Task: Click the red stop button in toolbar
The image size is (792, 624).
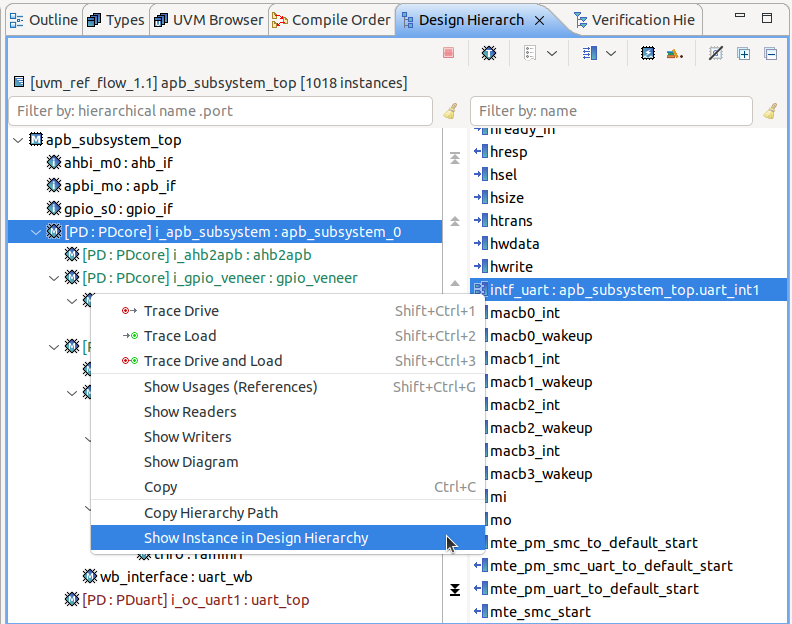Action: (448, 53)
